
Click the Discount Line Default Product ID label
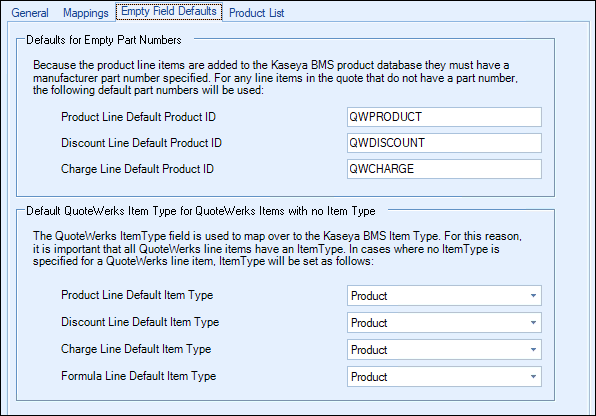[141, 143]
